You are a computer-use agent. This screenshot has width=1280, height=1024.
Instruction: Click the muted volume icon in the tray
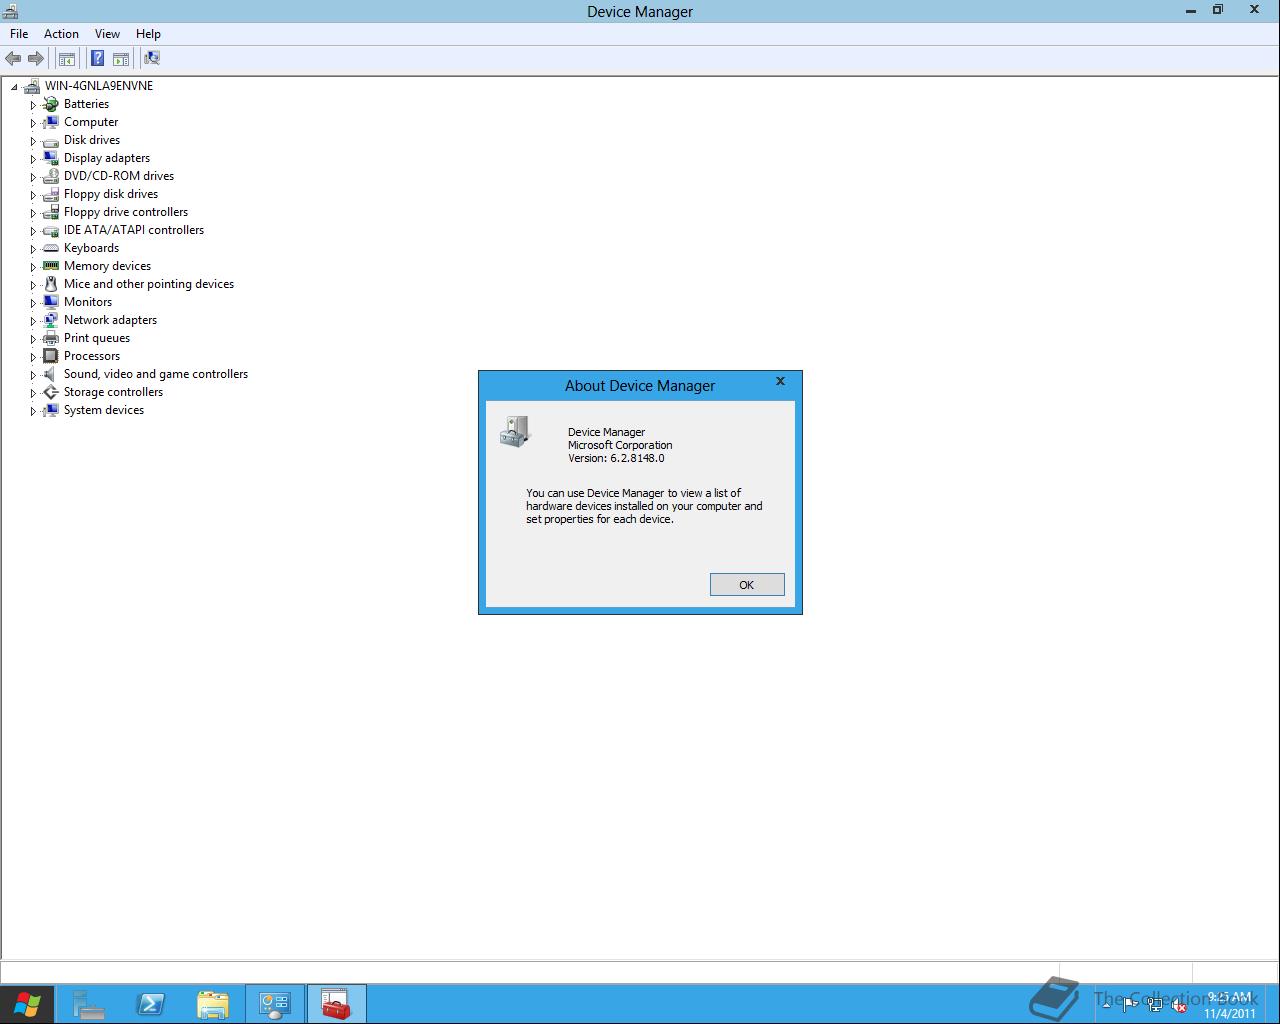(1179, 1006)
